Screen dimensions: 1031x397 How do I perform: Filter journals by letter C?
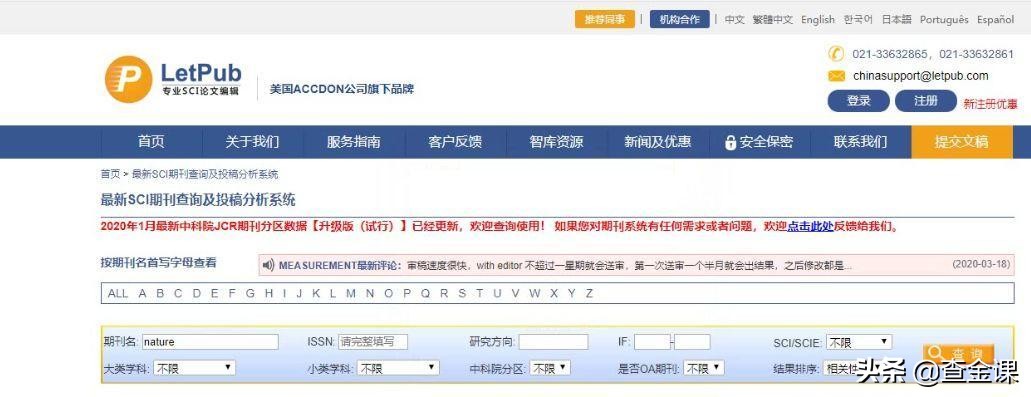pyautogui.click(x=178, y=293)
